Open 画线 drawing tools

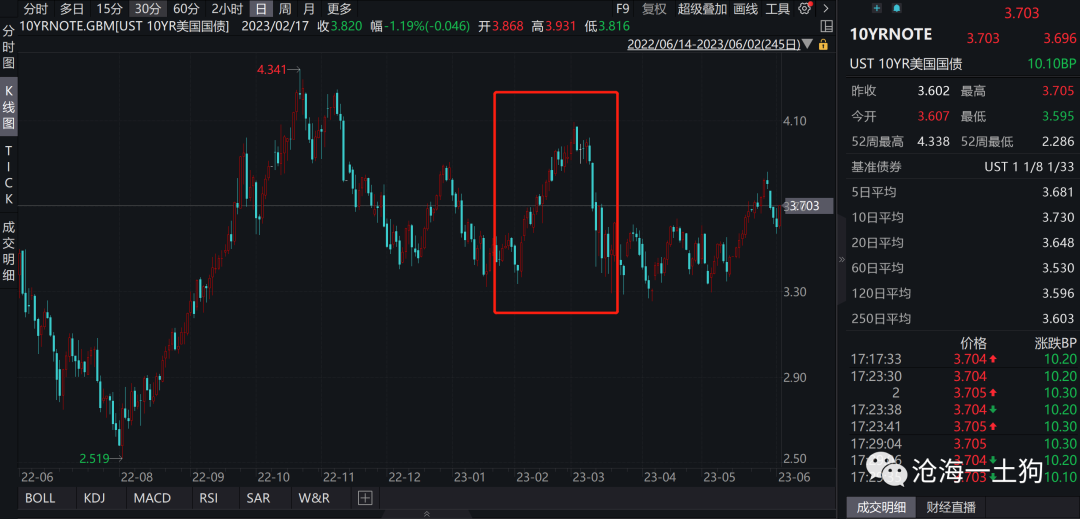(746, 9)
